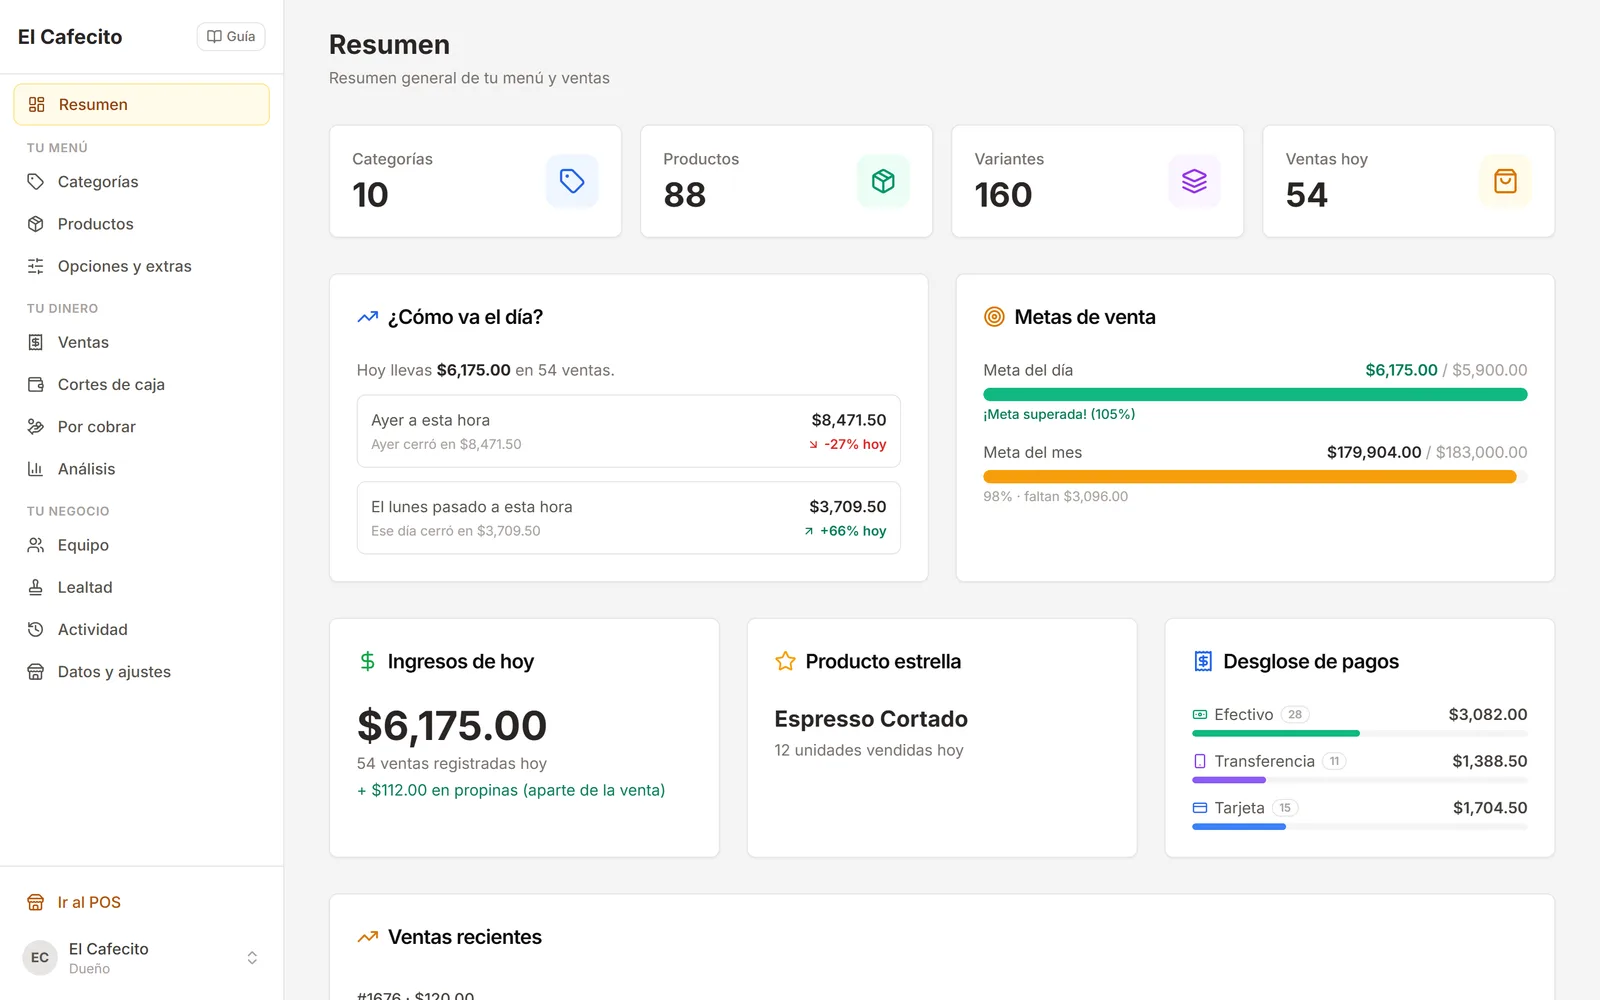This screenshot has width=1600, height=1000.
Task: Open Opciones y extras section
Action: coord(141,266)
